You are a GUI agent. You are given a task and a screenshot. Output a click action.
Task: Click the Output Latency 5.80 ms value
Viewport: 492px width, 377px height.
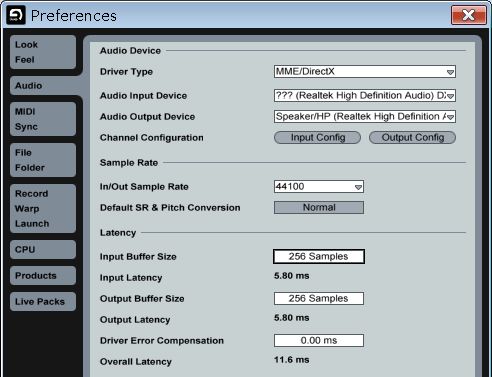tap(292, 318)
